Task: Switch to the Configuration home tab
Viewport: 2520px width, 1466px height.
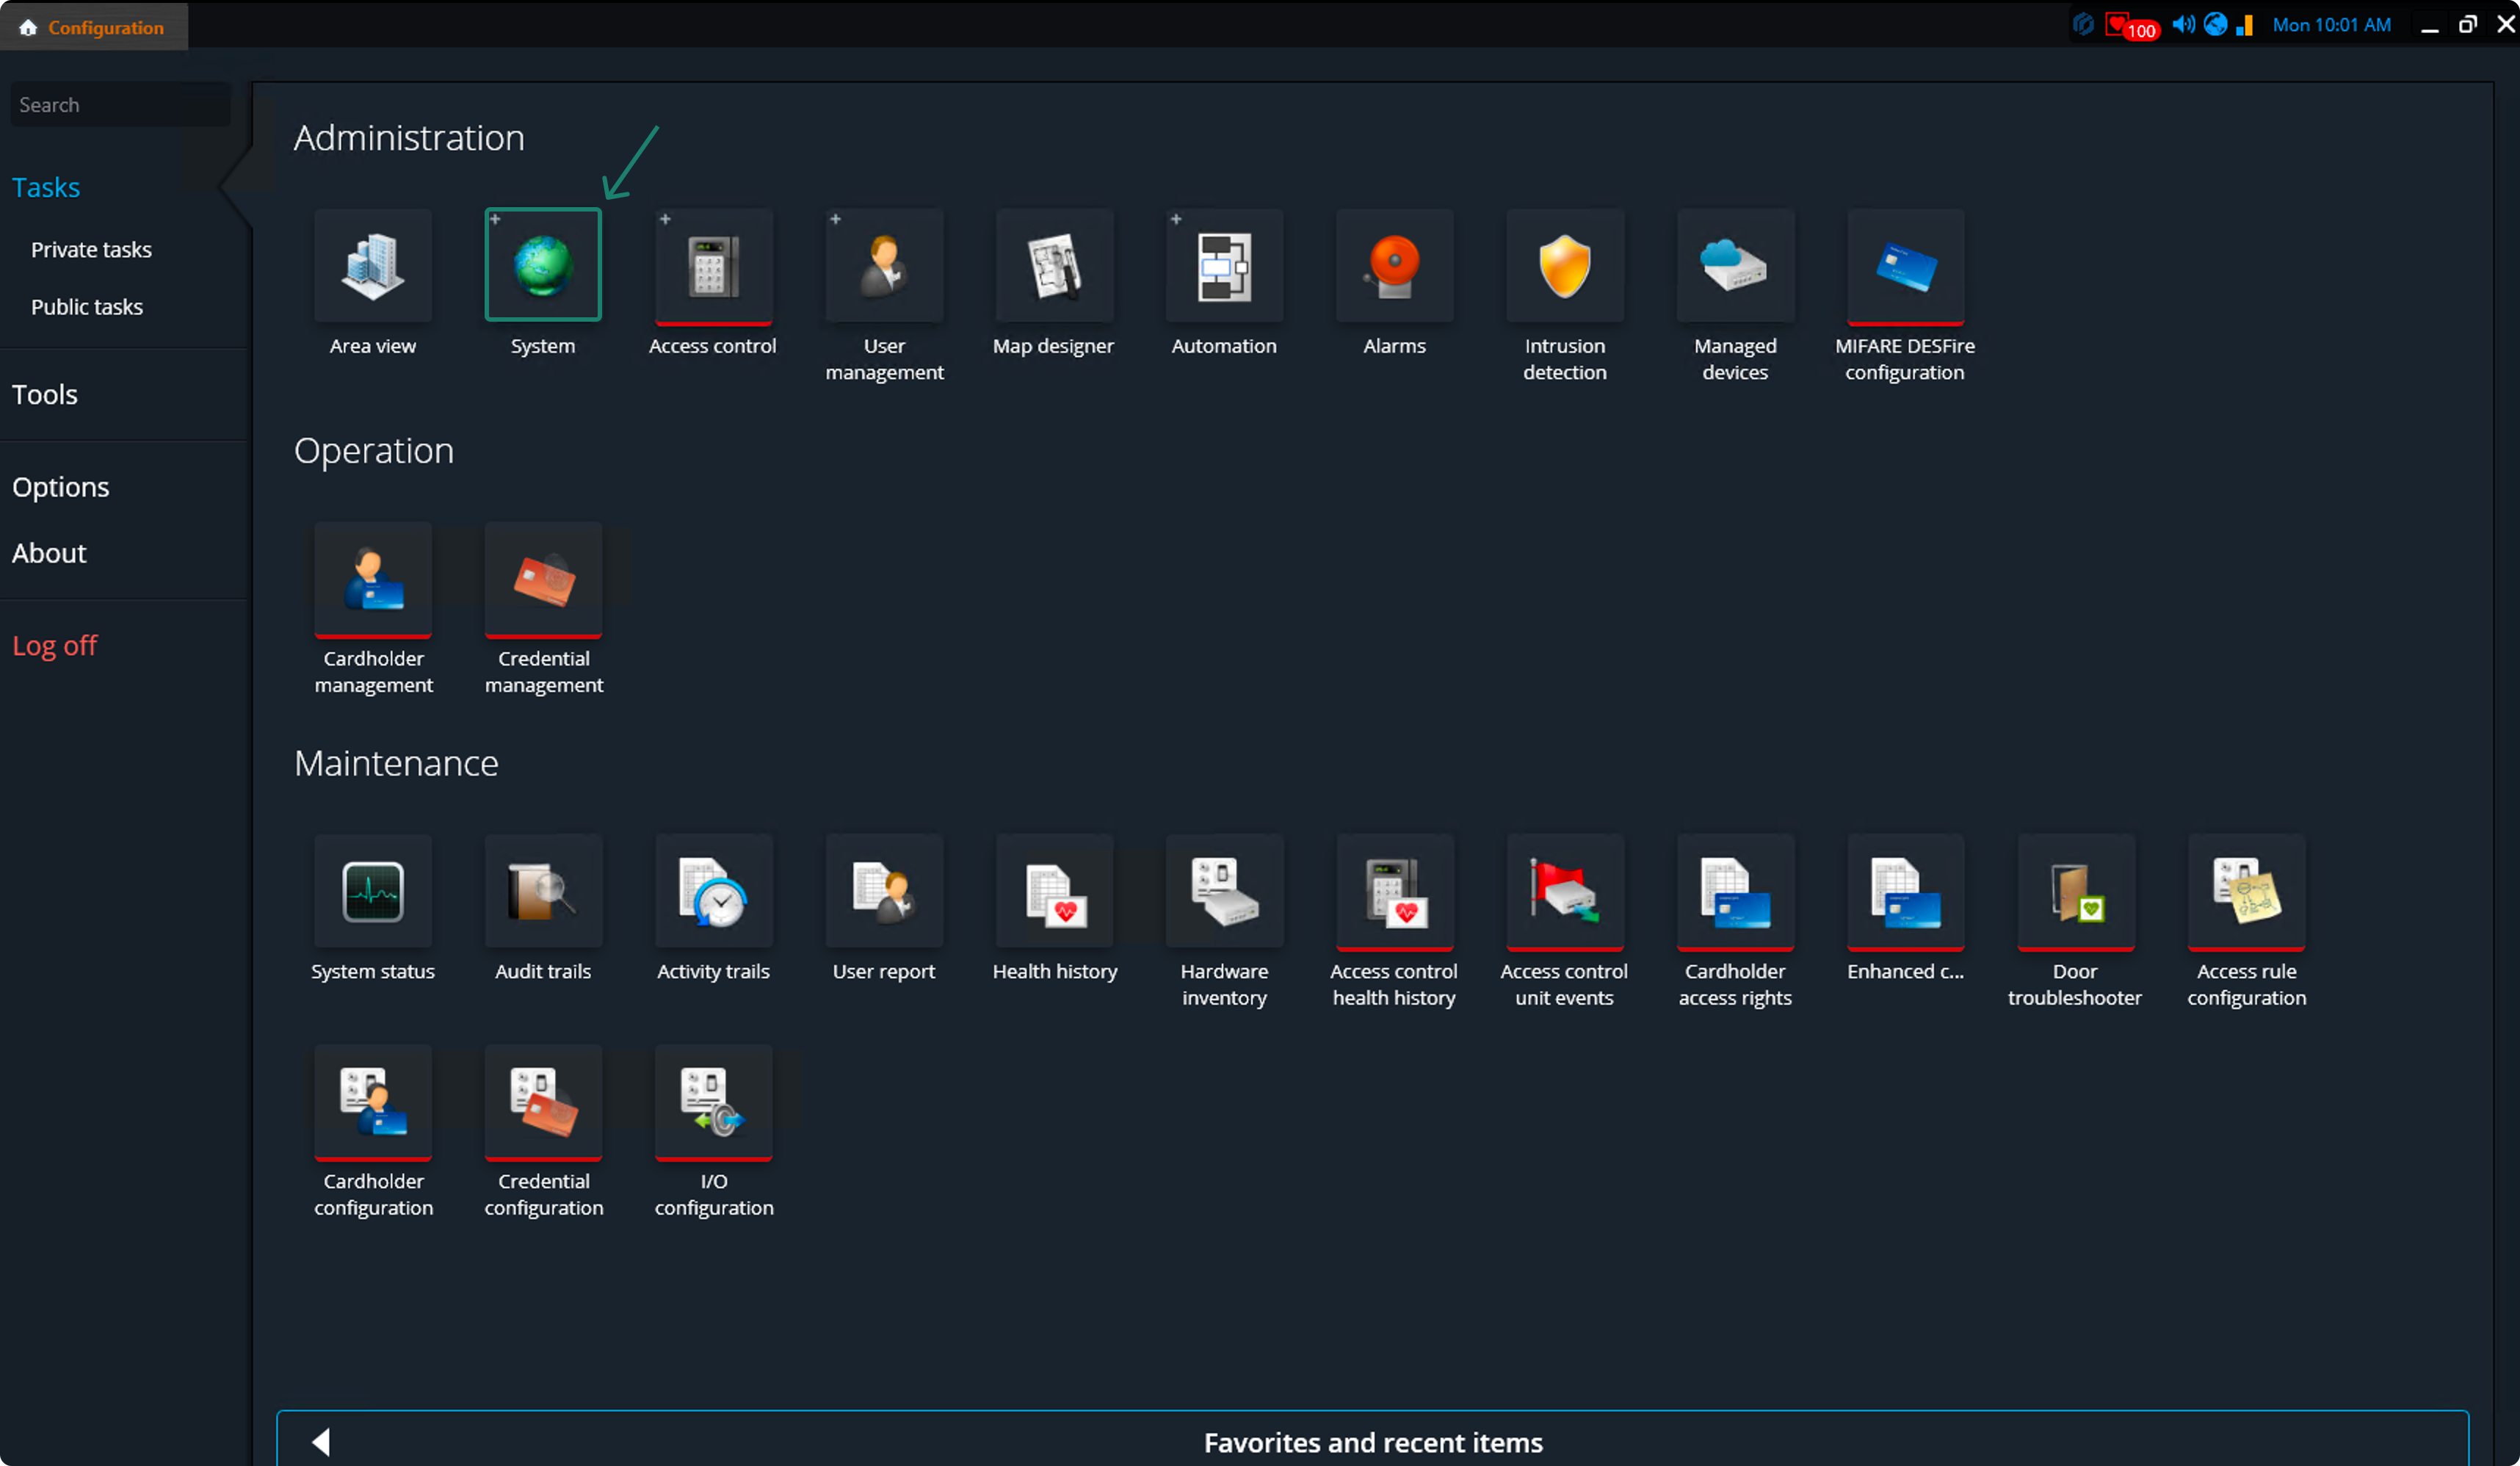Action: click(94, 27)
